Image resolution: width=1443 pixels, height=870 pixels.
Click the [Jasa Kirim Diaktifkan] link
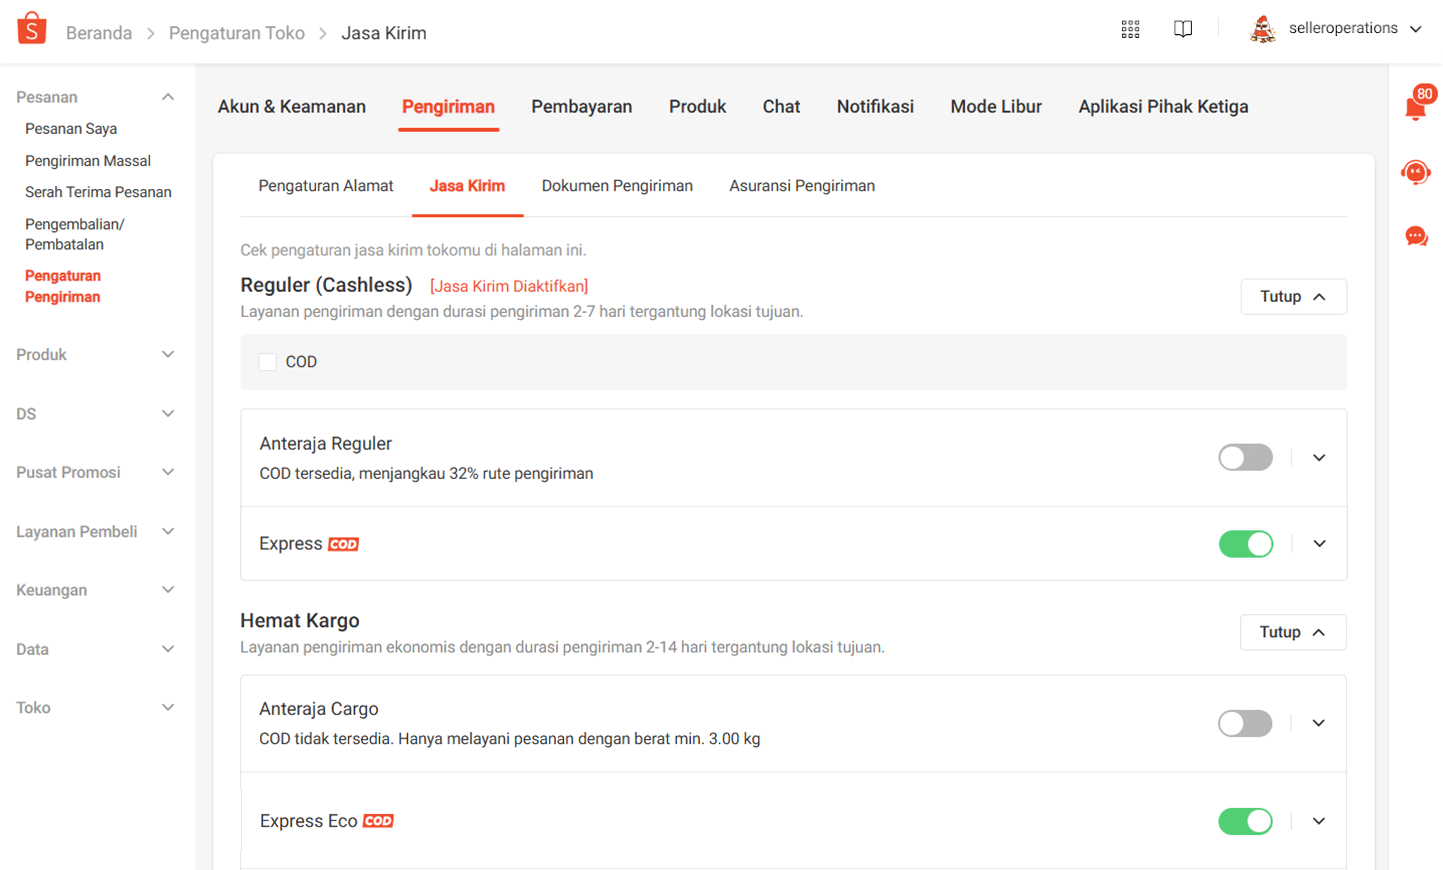point(509,286)
